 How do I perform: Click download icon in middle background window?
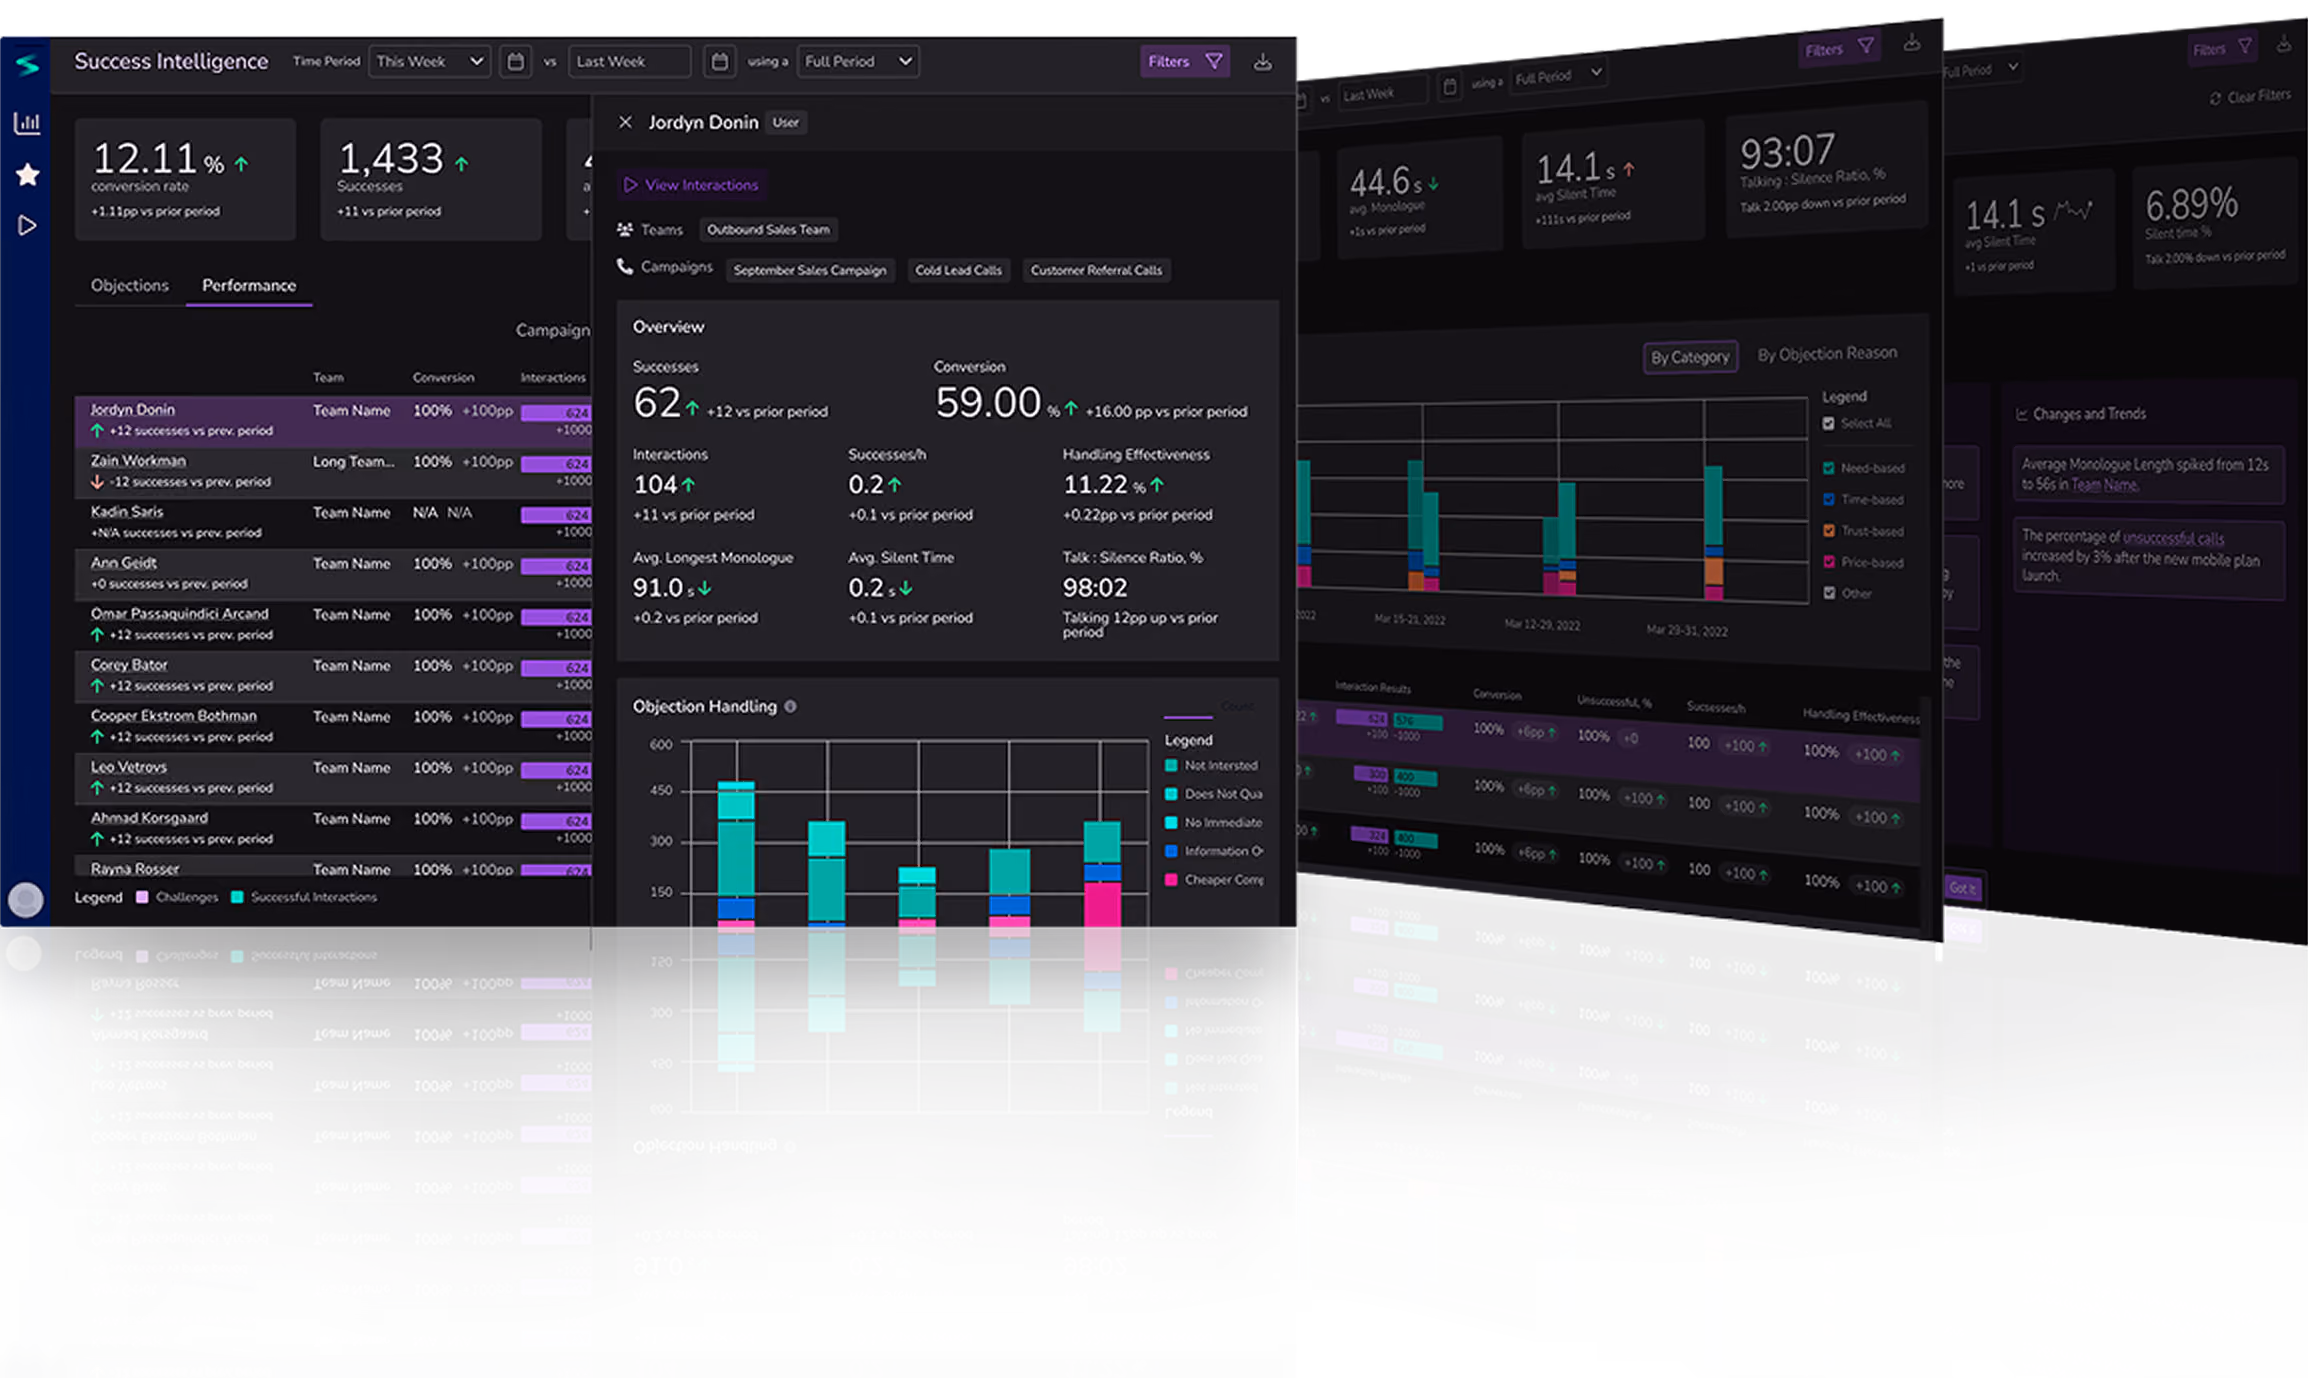point(1911,42)
